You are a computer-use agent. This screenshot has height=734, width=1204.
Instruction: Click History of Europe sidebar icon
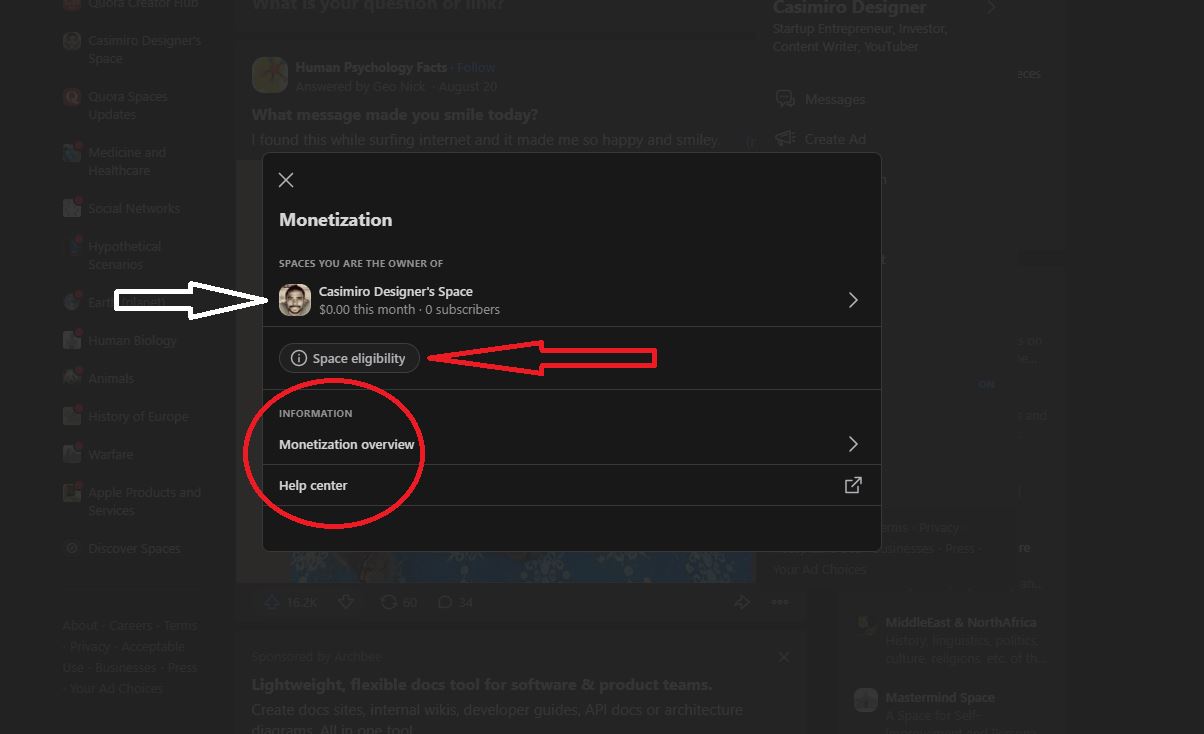(72, 416)
